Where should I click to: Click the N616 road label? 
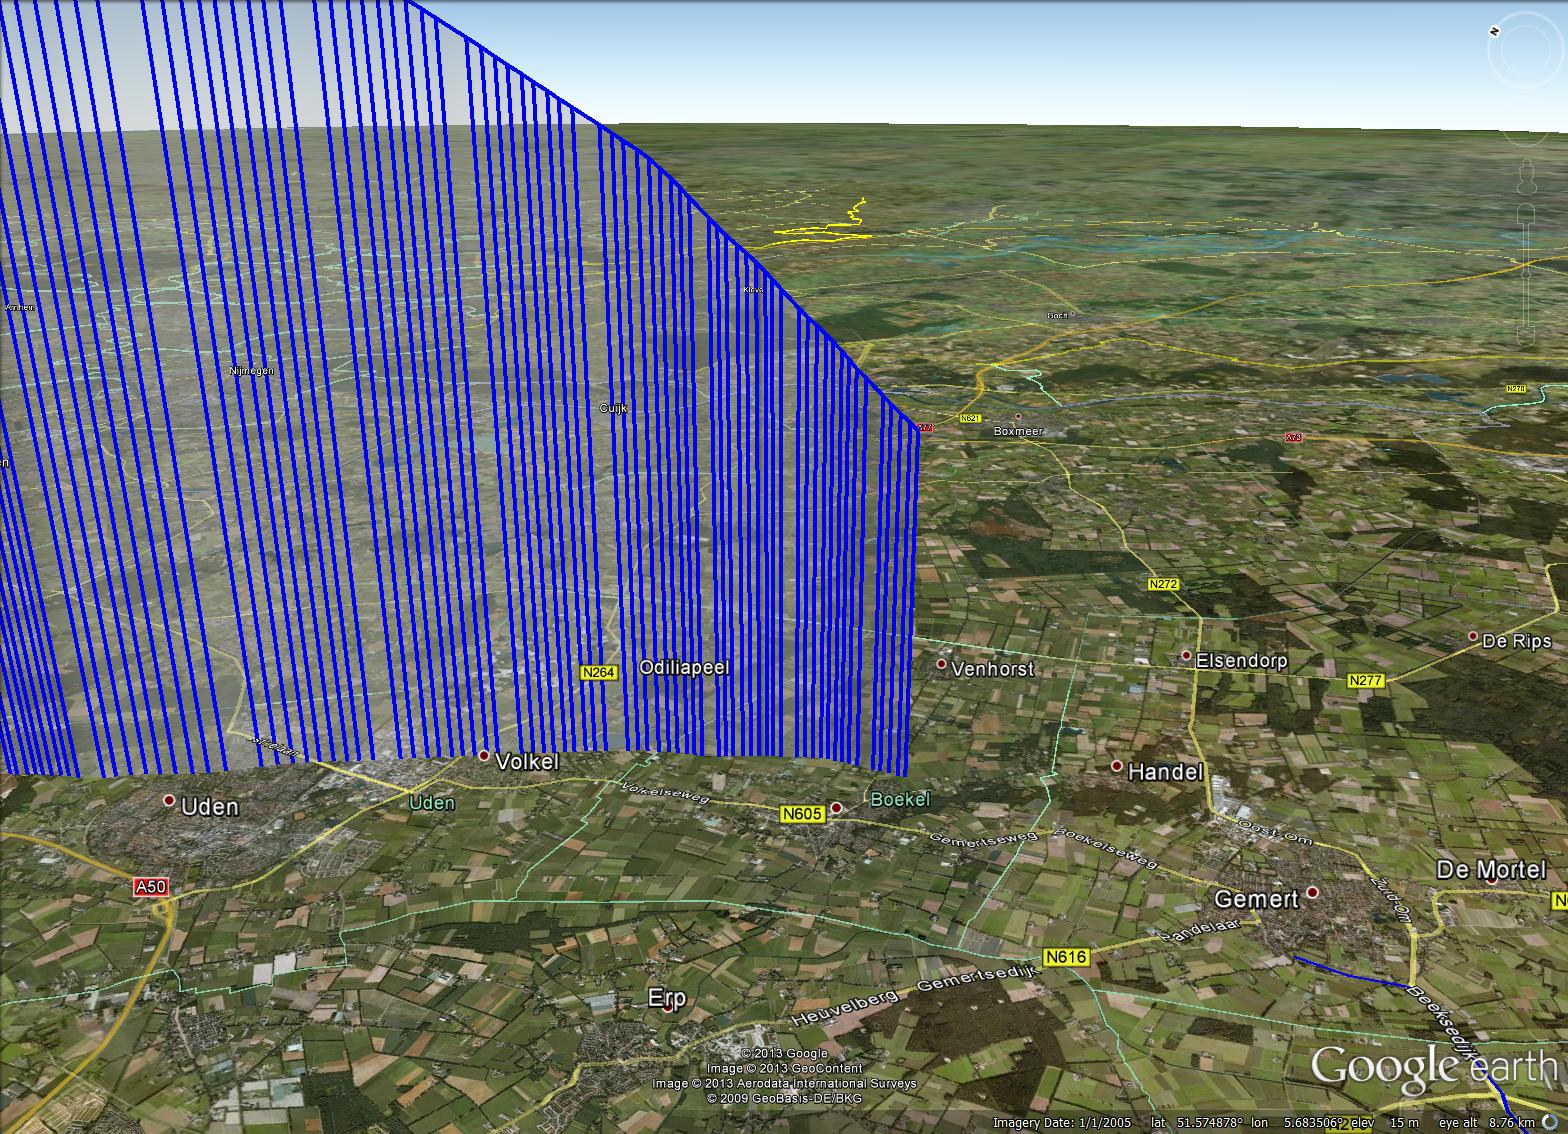(1065, 957)
